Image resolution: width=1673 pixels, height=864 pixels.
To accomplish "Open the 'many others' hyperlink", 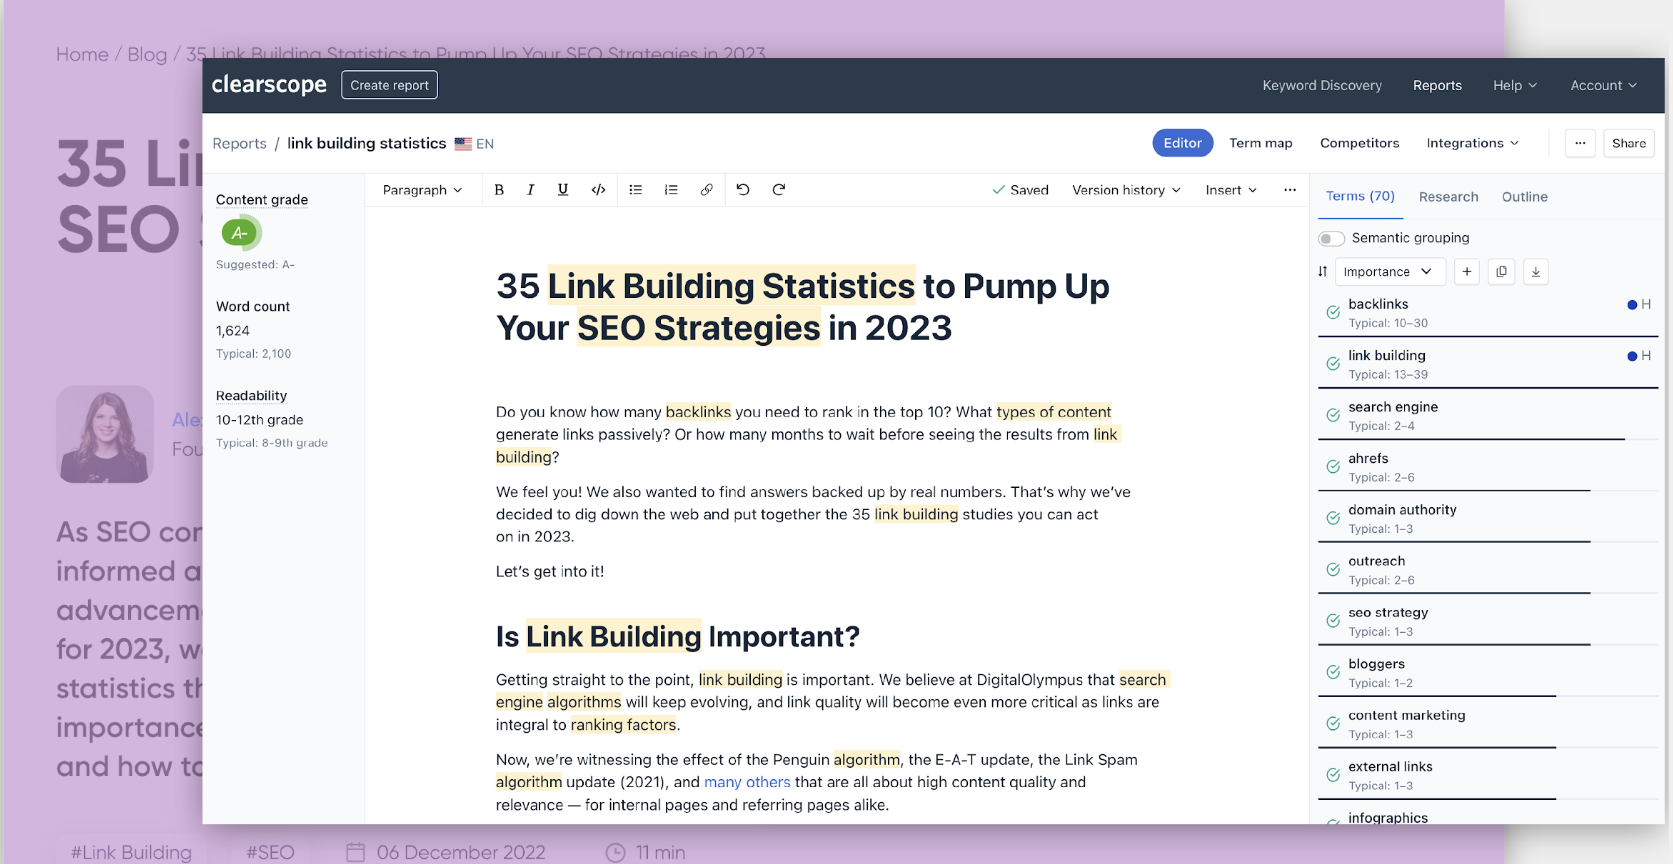I will [747, 782].
